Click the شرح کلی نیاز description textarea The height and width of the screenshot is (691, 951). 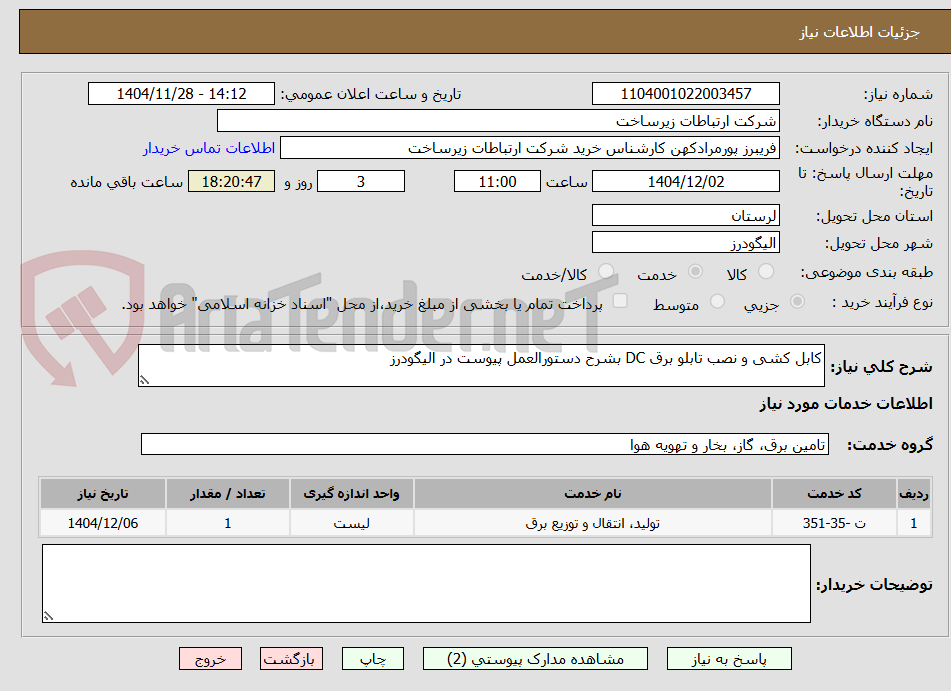(x=481, y=365)
